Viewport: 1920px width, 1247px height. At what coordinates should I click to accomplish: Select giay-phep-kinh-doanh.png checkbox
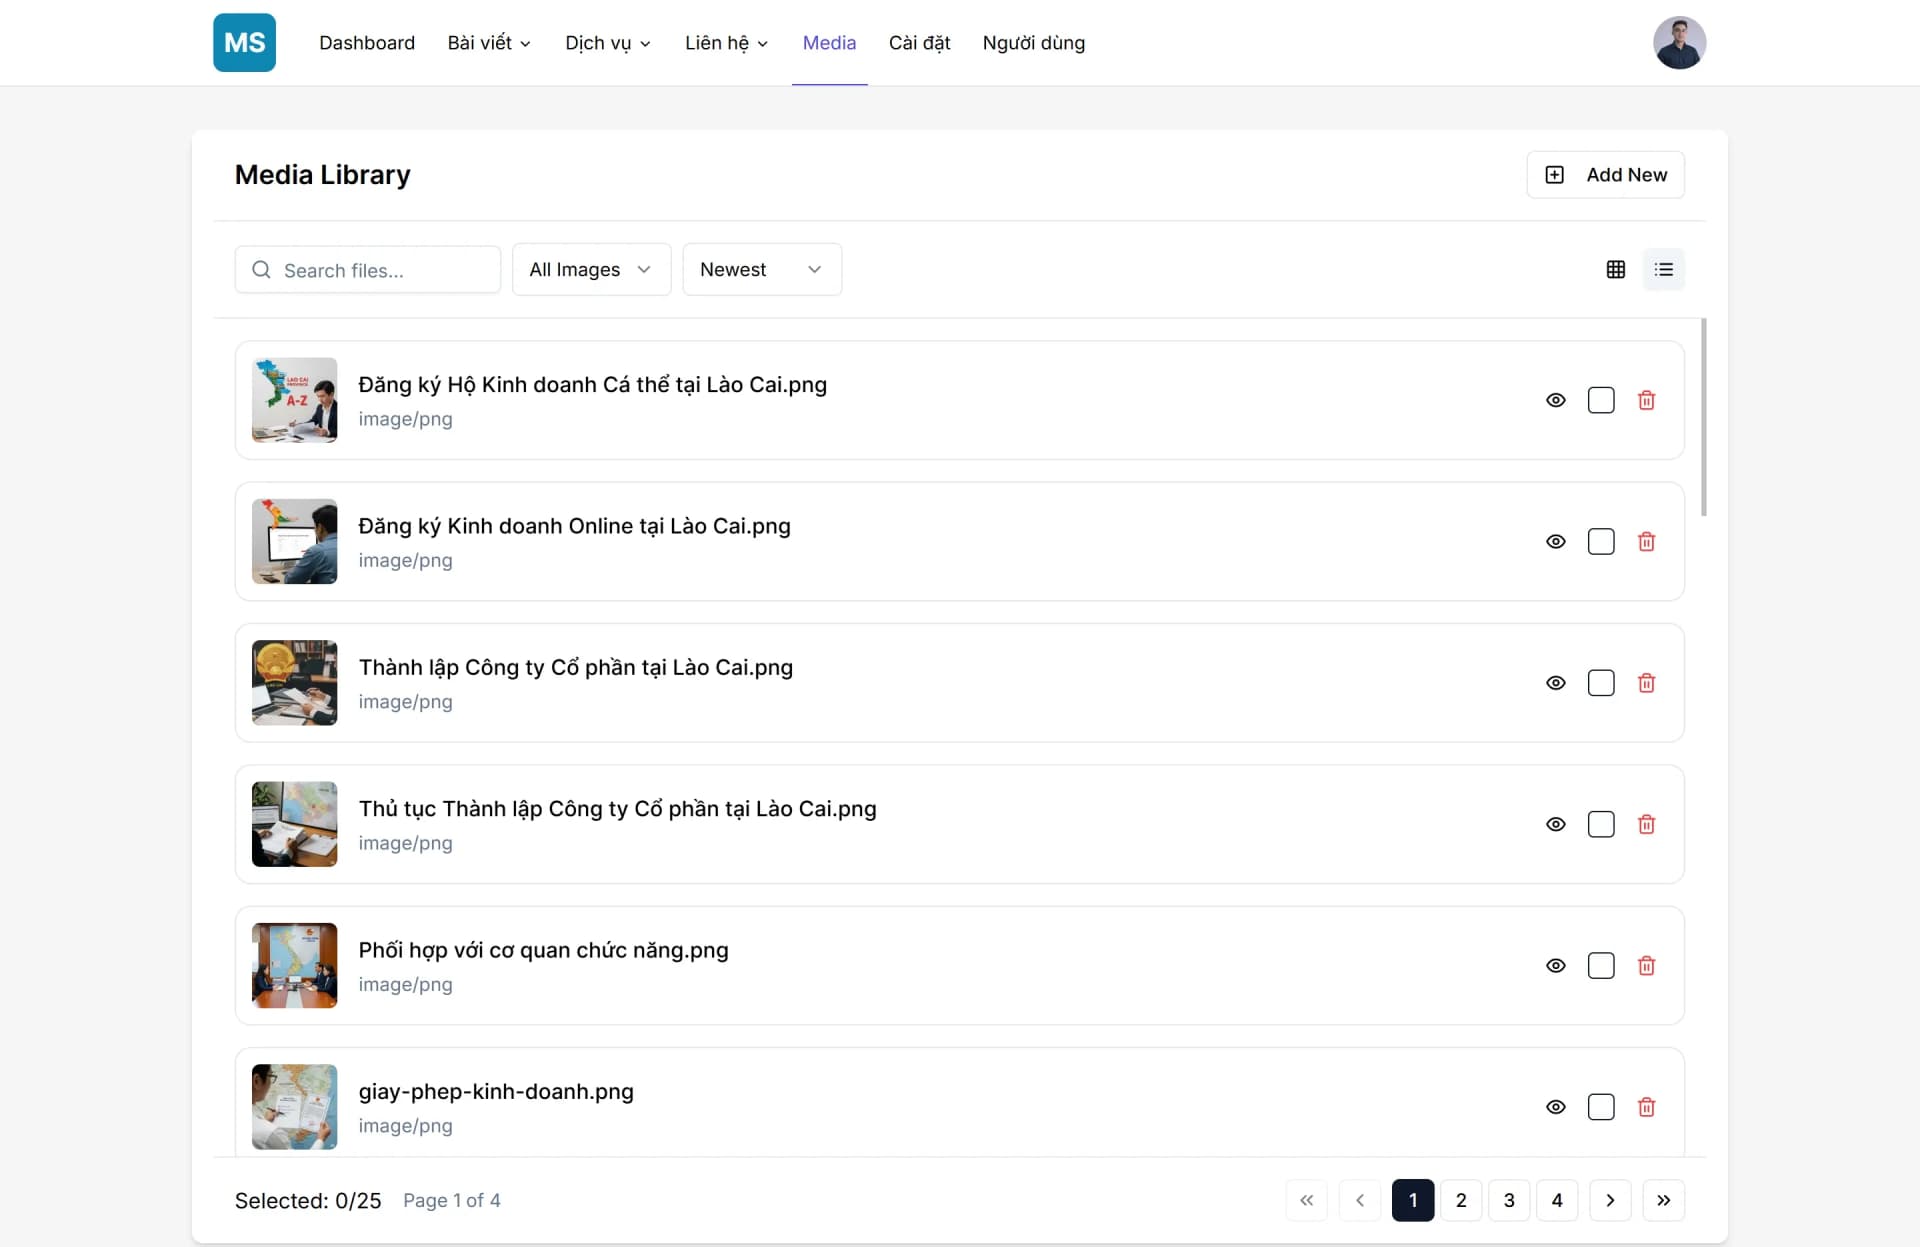coord(1601,1107)
